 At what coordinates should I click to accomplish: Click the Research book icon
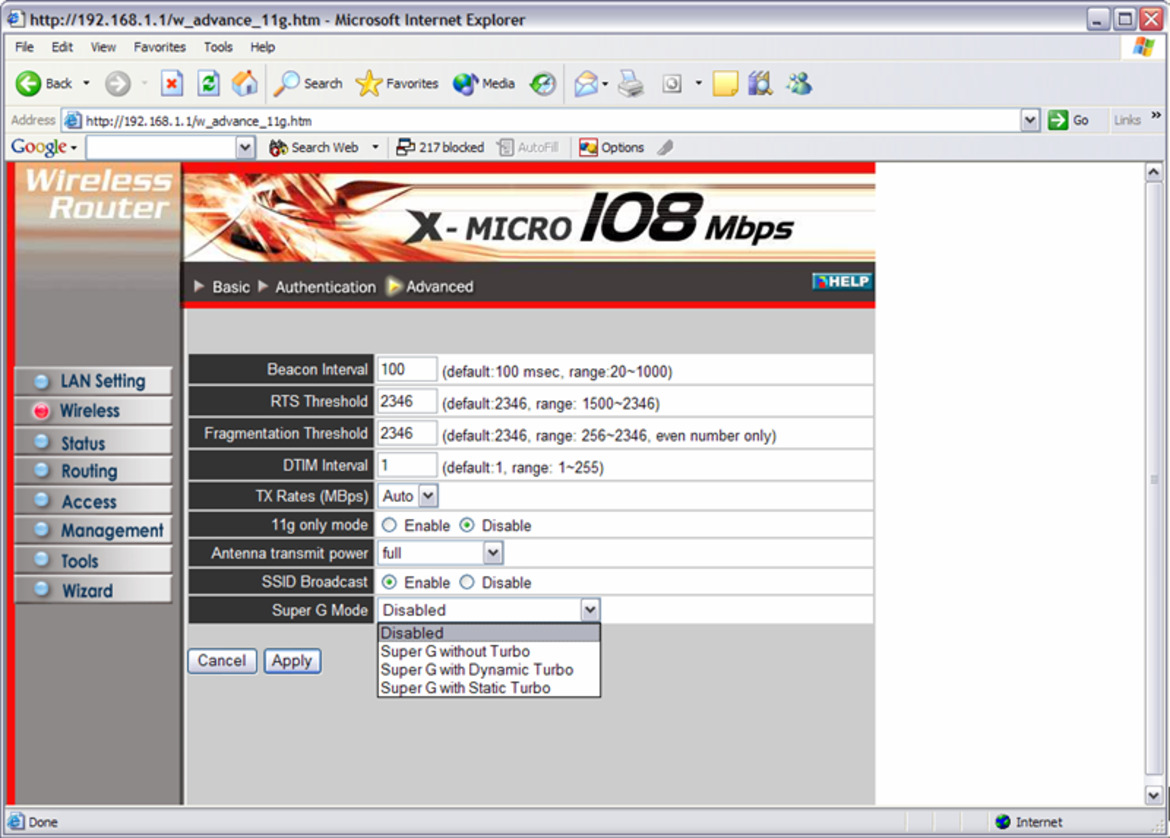point(760,84)
